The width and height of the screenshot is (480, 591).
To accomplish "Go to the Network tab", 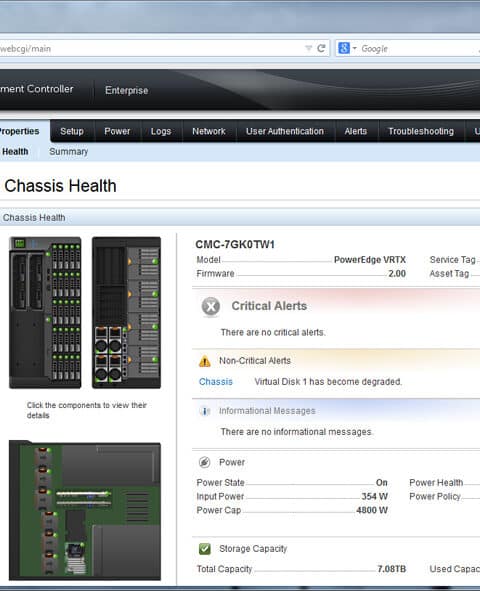I will [209, 131].
